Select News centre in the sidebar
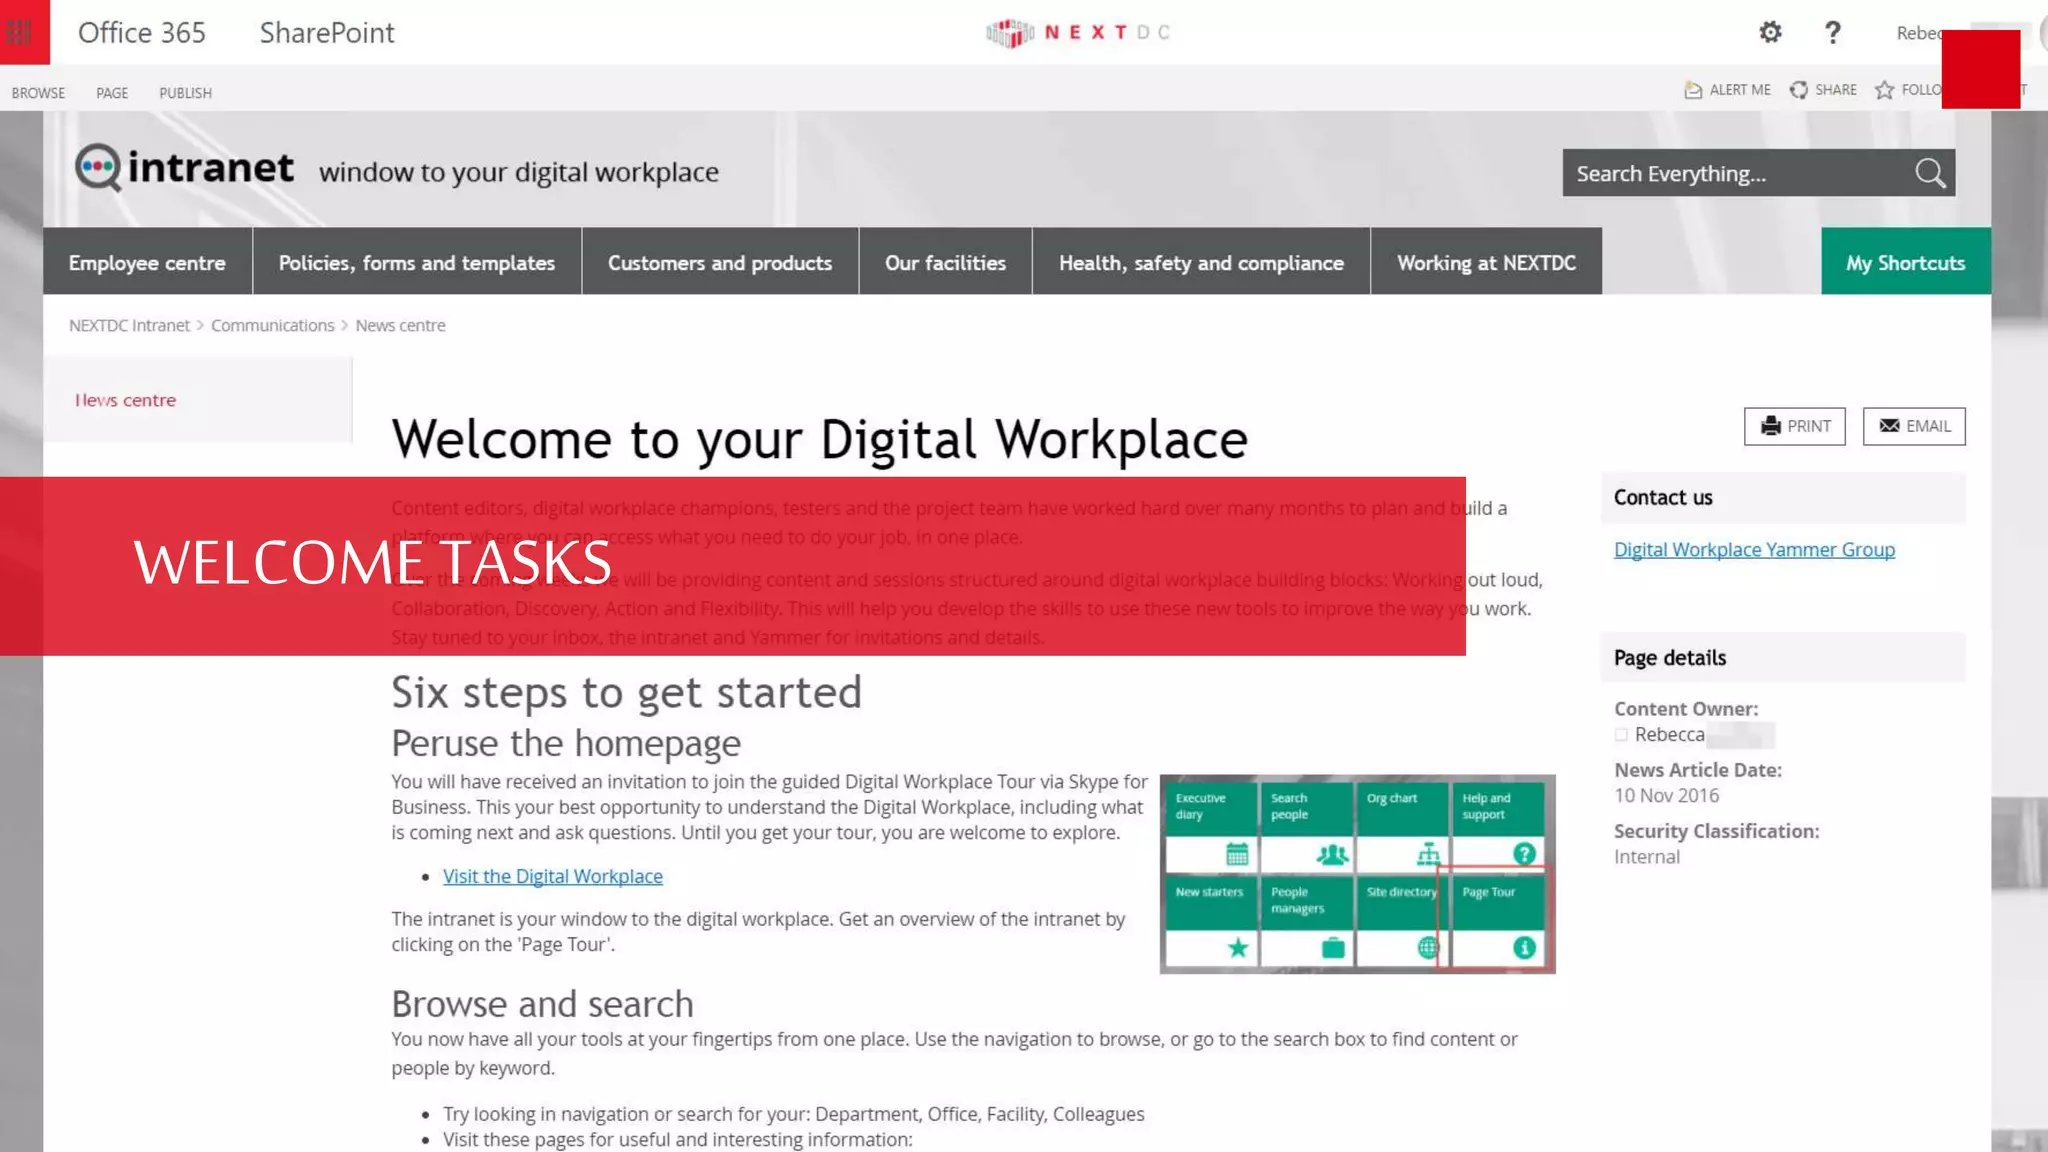Image resolution: width=2048 pixels, height=1152 pixels. point(125,400)
